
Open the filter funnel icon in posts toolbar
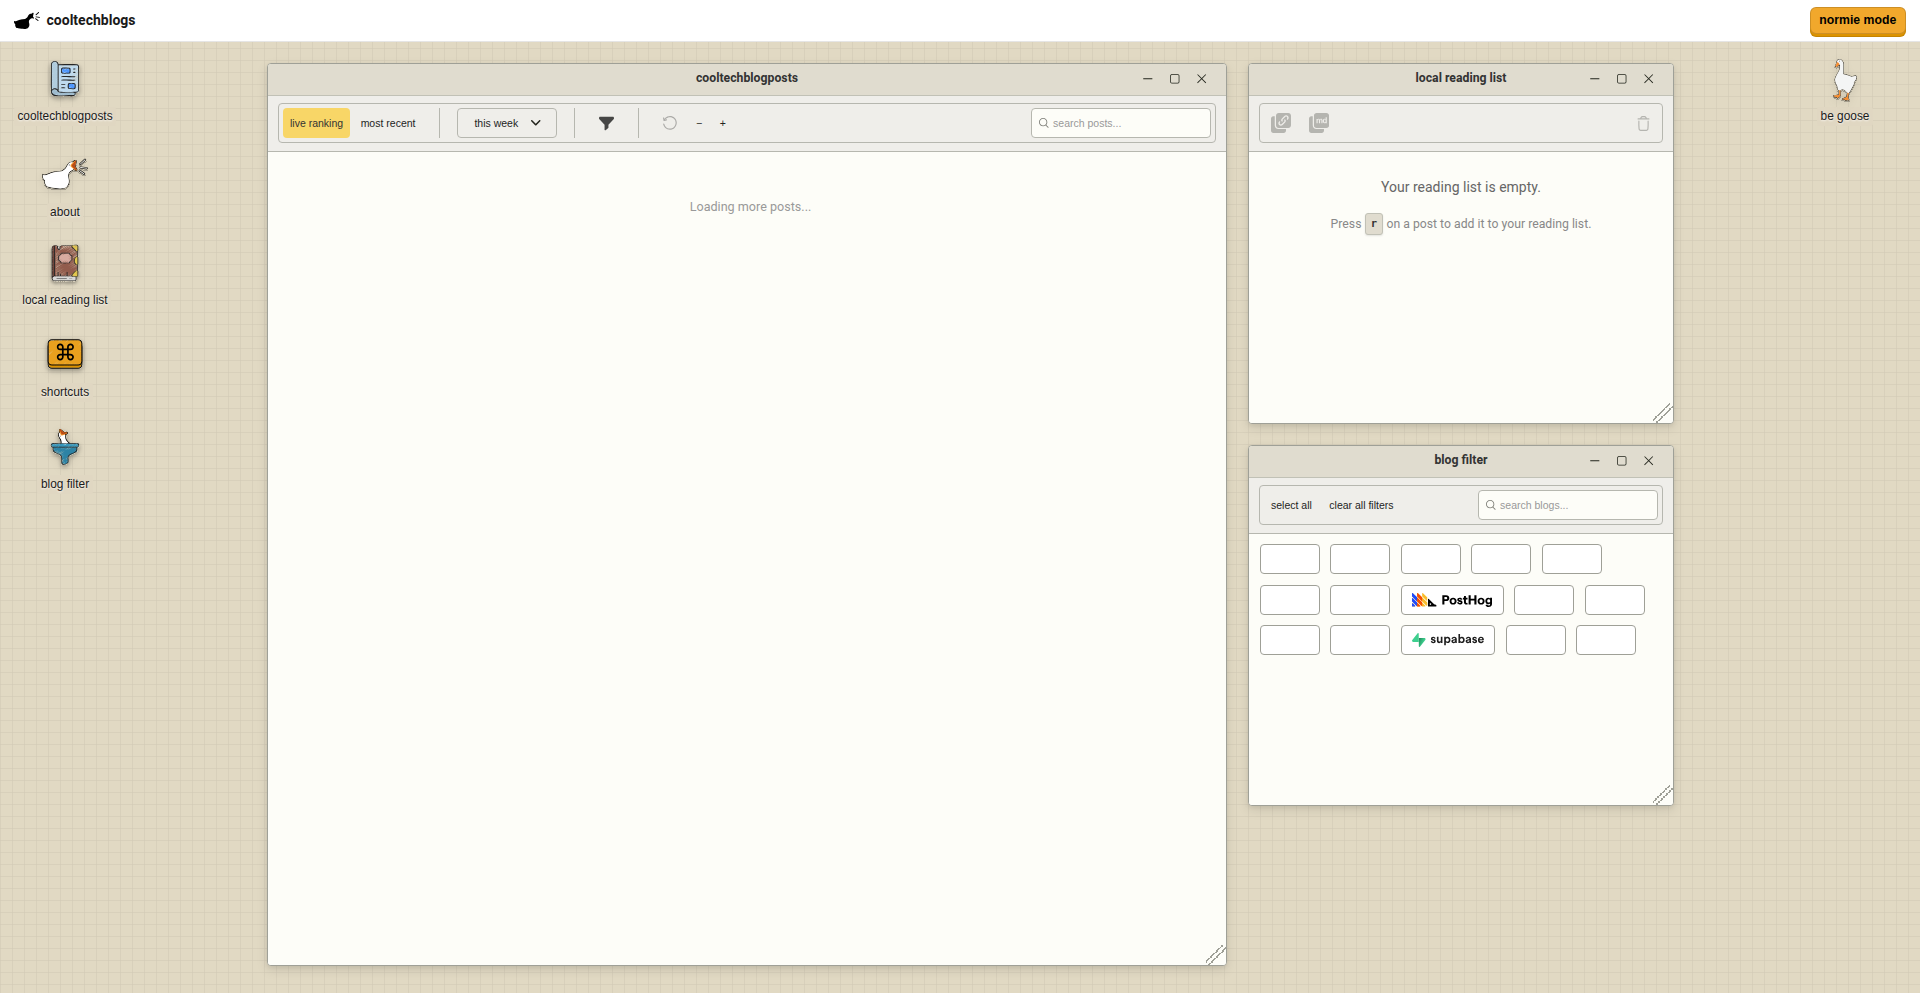[x=606, y=123]
